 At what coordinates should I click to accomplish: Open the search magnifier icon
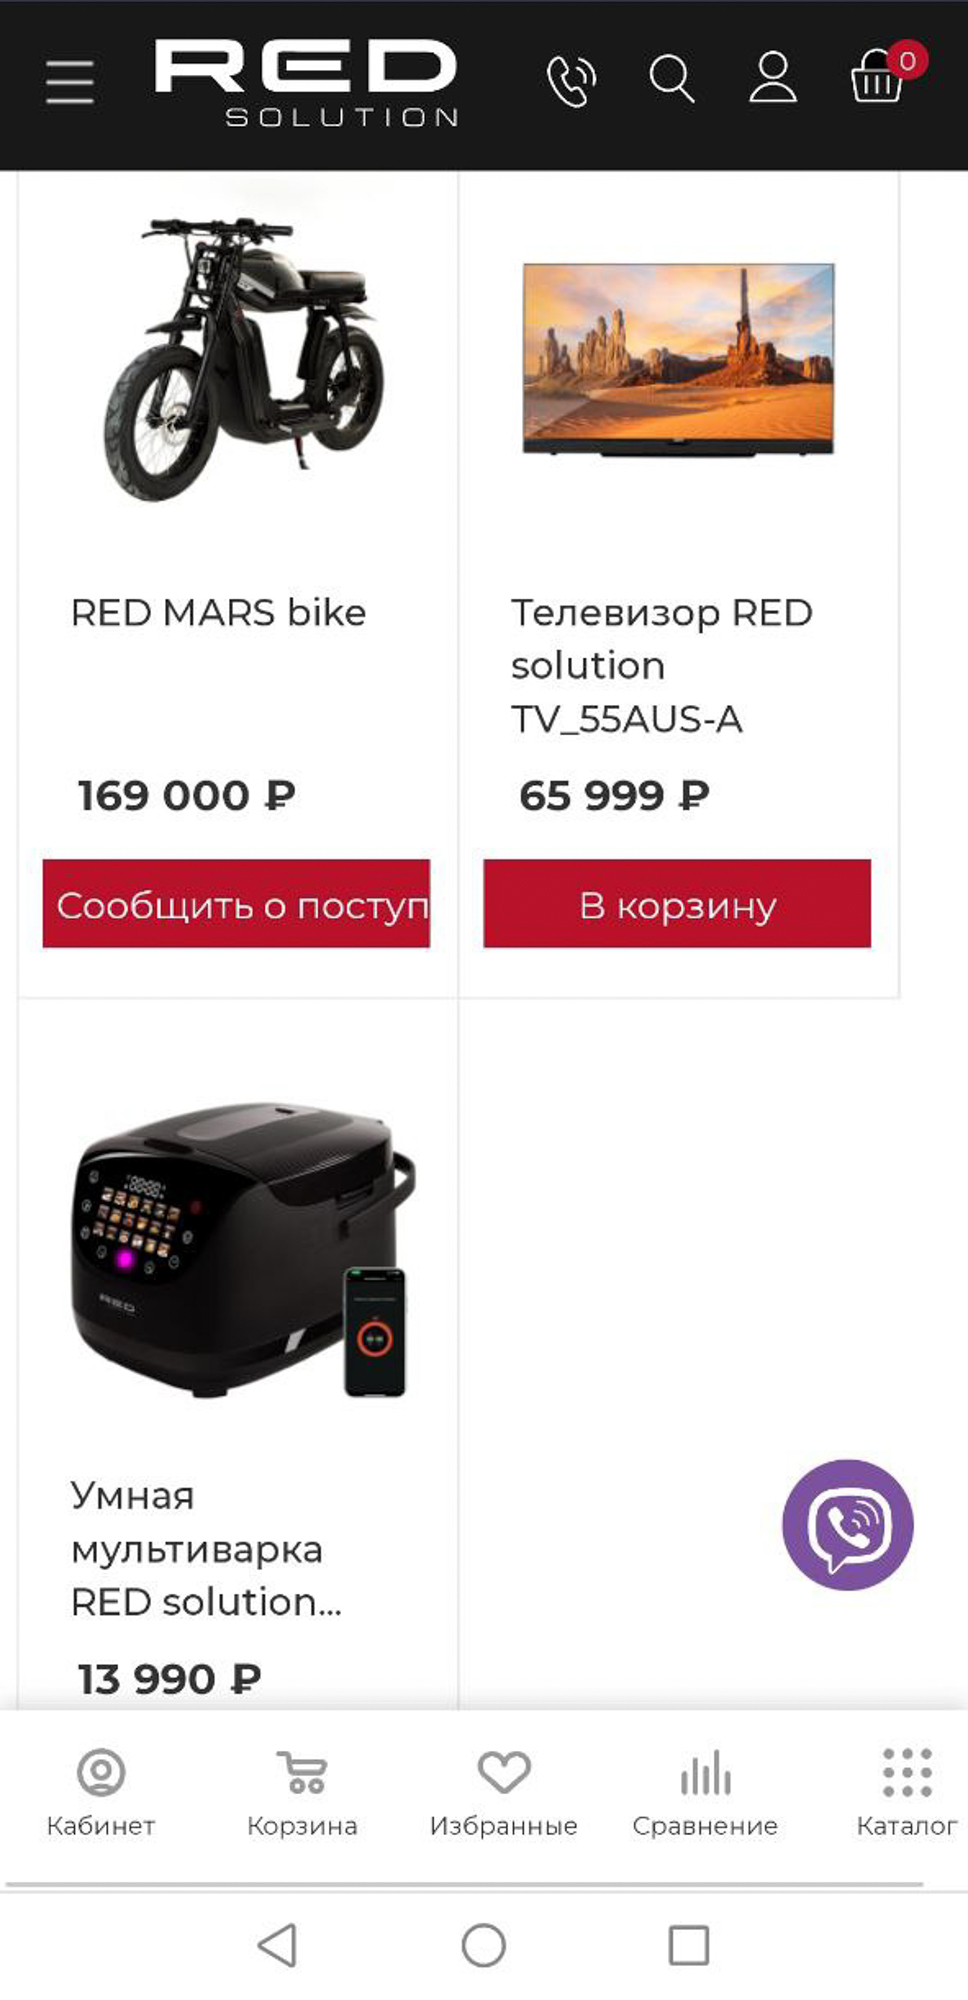(x=671, y=79)
